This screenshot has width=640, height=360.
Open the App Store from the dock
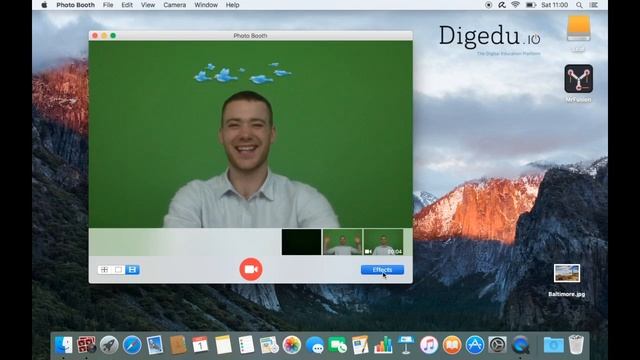[474, 345]
